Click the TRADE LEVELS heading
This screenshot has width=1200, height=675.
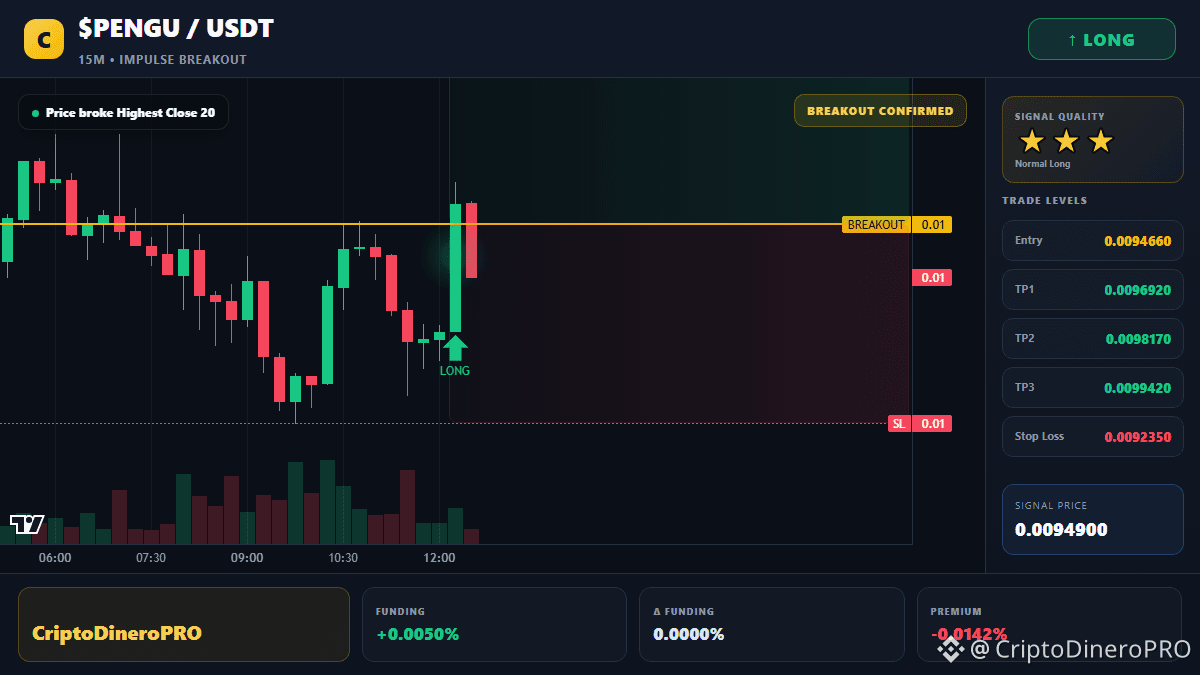(x=1045, y=201)
